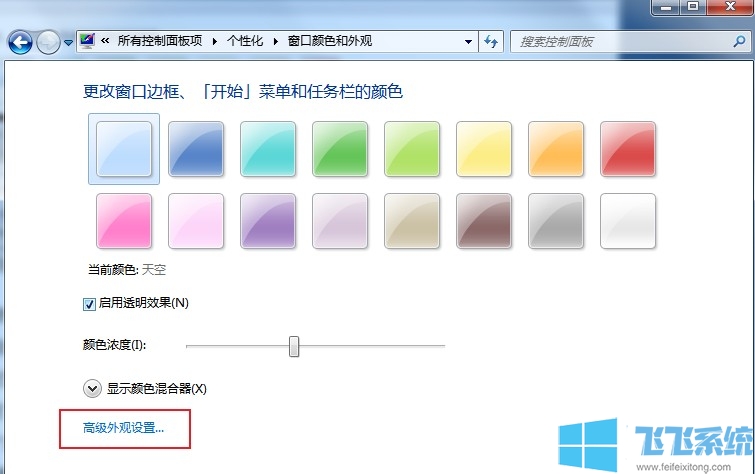
Task: Click the 当前颜色: 天空 text
Action: tap(127, 269)
